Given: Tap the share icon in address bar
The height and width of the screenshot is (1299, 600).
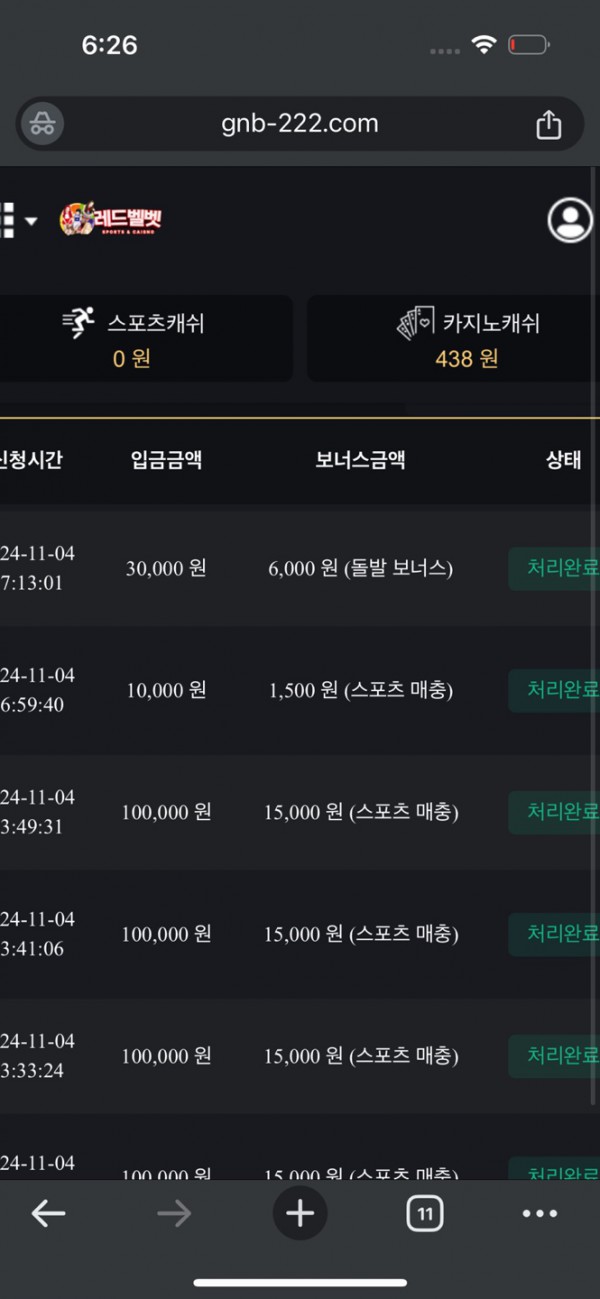Looking at the screenshot, I should pyautogui.click(x=548, y=124).
